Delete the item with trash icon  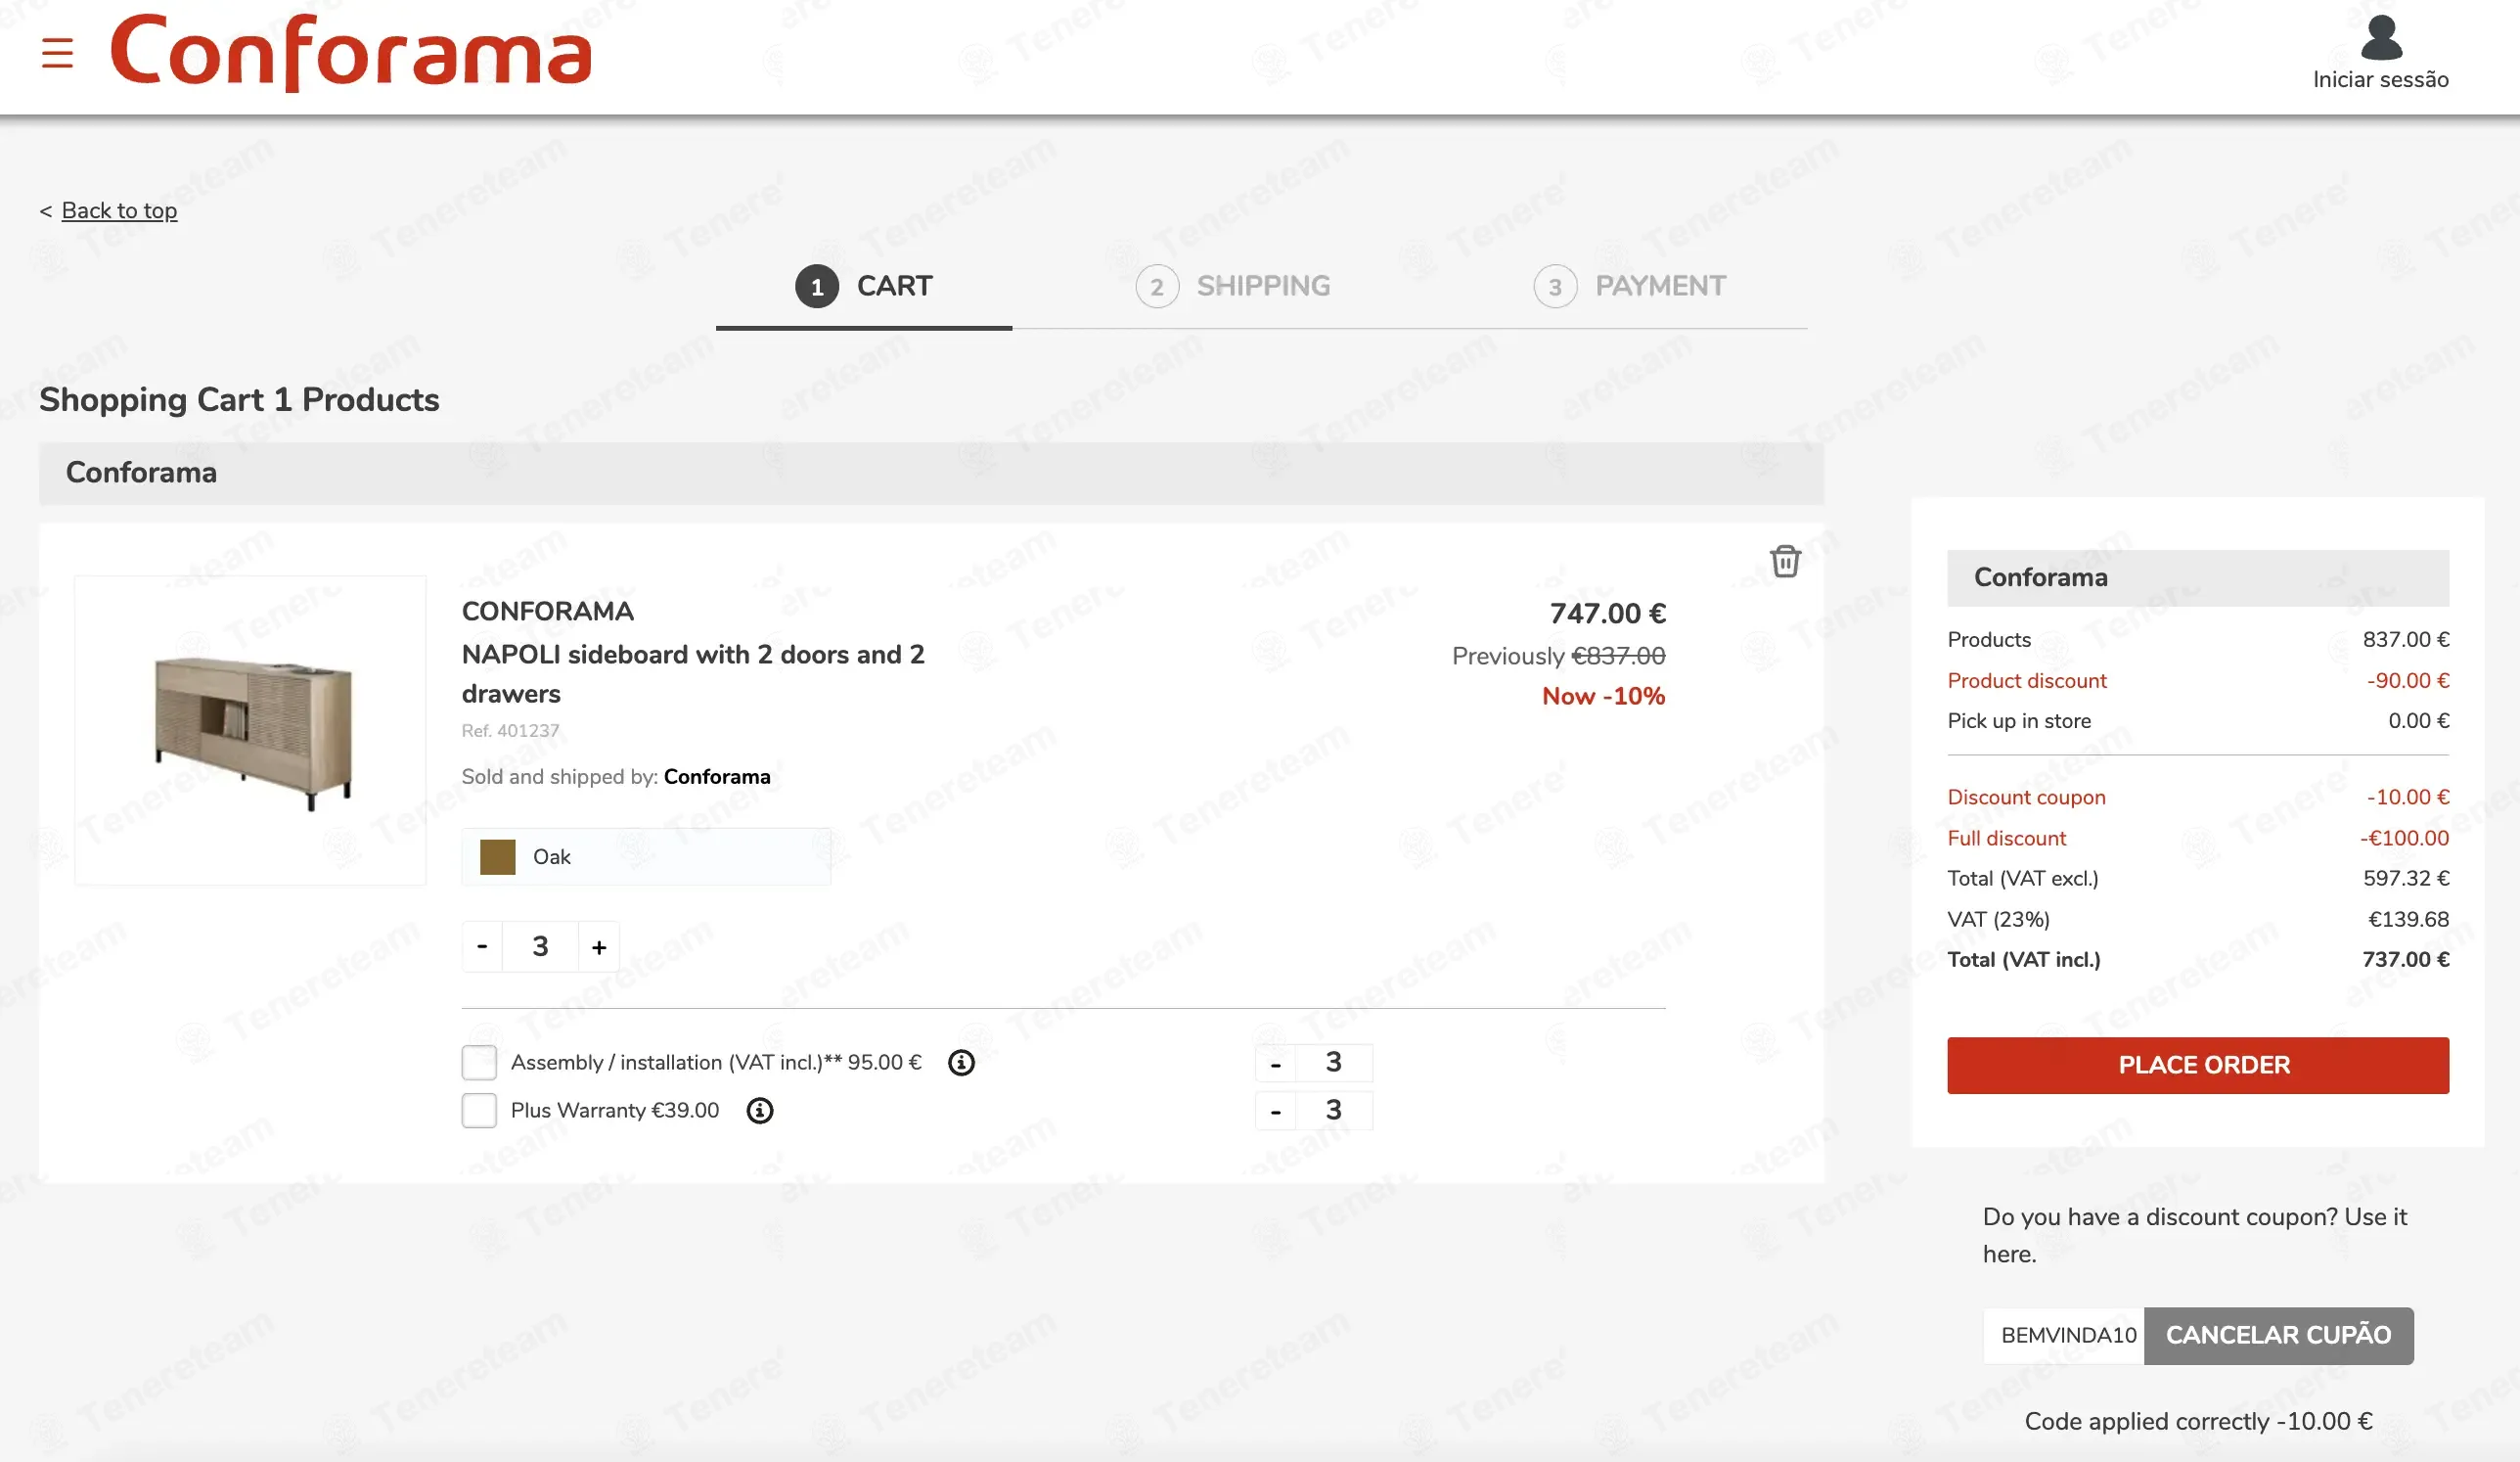(1785, 561)
